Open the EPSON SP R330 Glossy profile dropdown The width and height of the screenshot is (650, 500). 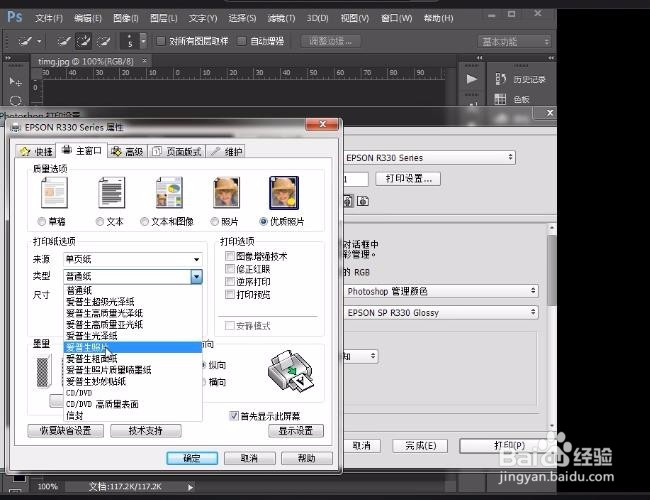tap(441, 313)
